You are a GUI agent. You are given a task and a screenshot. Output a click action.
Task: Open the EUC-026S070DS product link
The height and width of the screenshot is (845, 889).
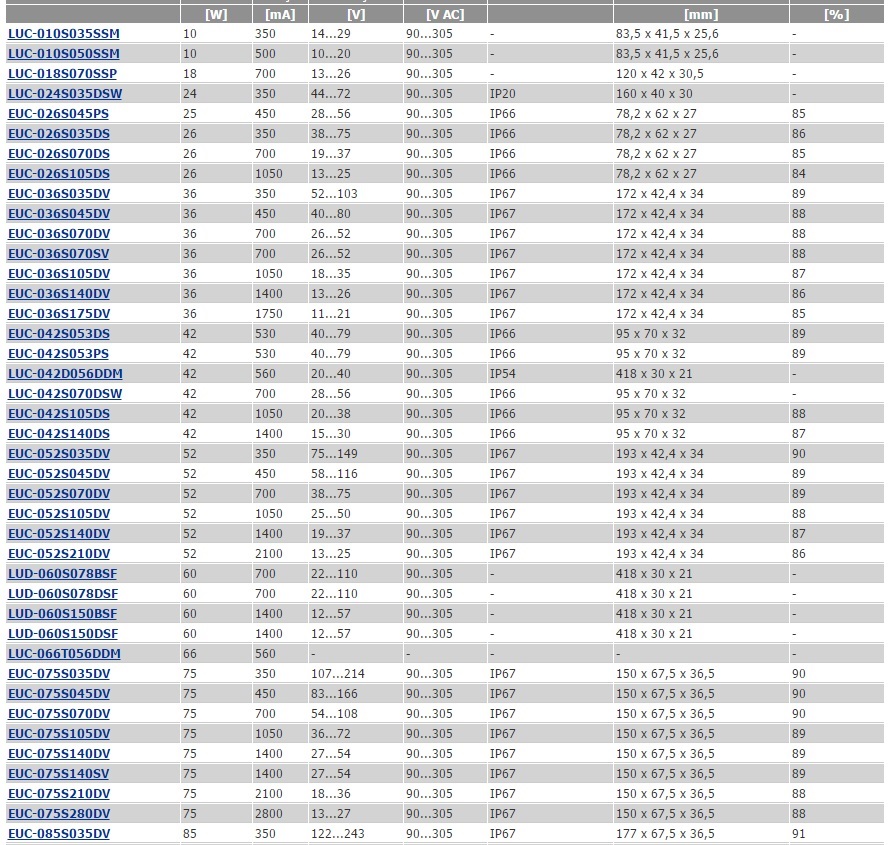[x=59, y=154]
